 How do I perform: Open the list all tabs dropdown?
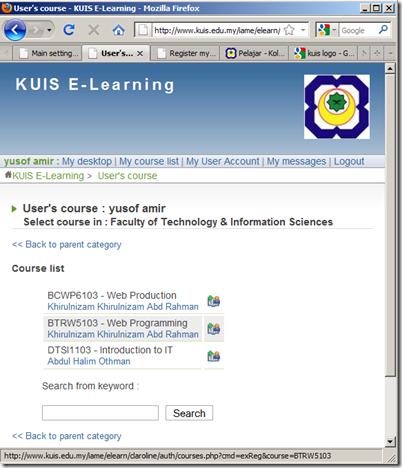[x=390, y=53]
